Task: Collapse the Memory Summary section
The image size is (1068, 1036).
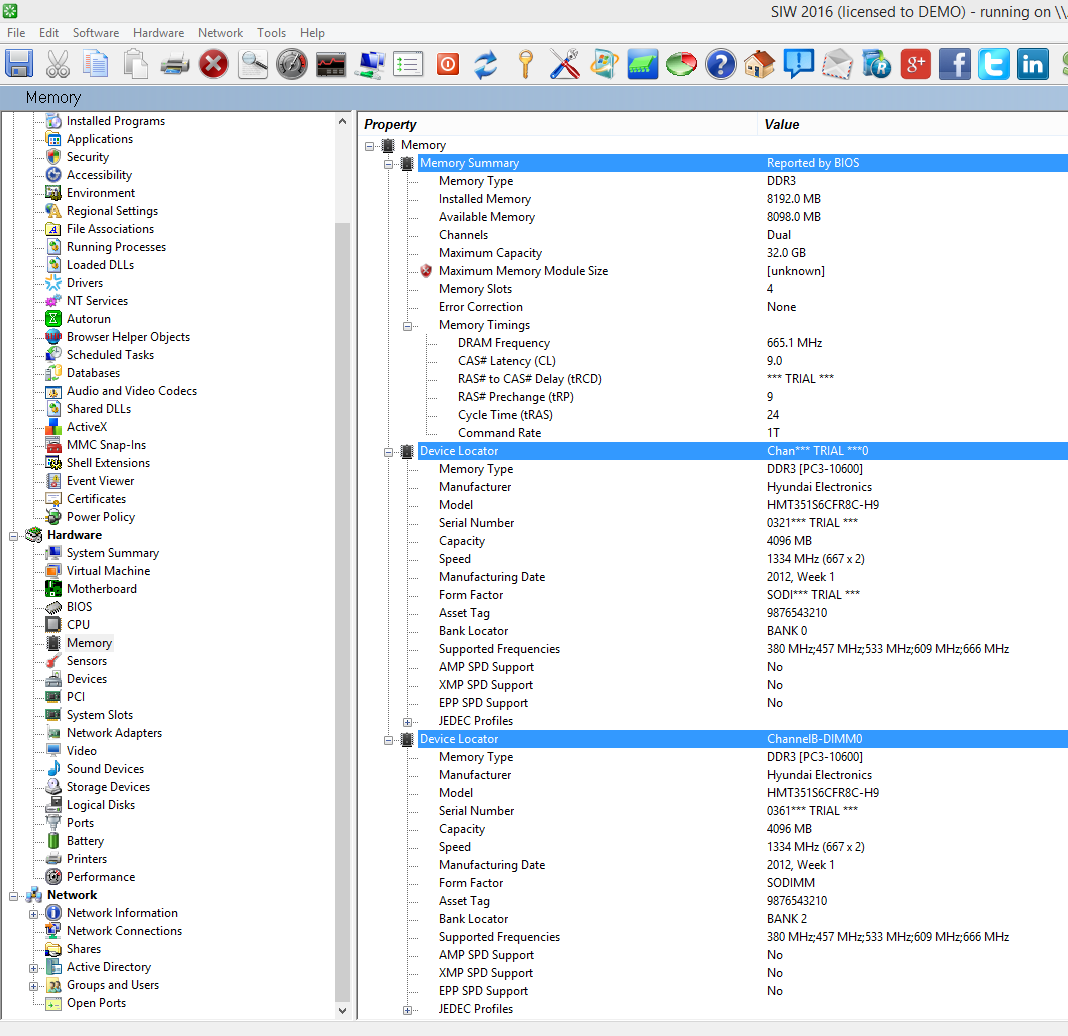Action: click(388, 164)
